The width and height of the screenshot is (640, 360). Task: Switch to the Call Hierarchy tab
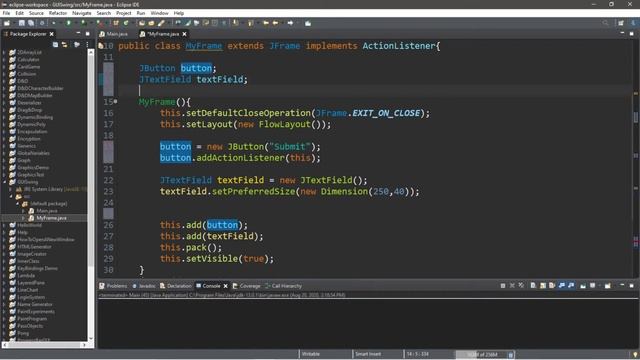283,286
